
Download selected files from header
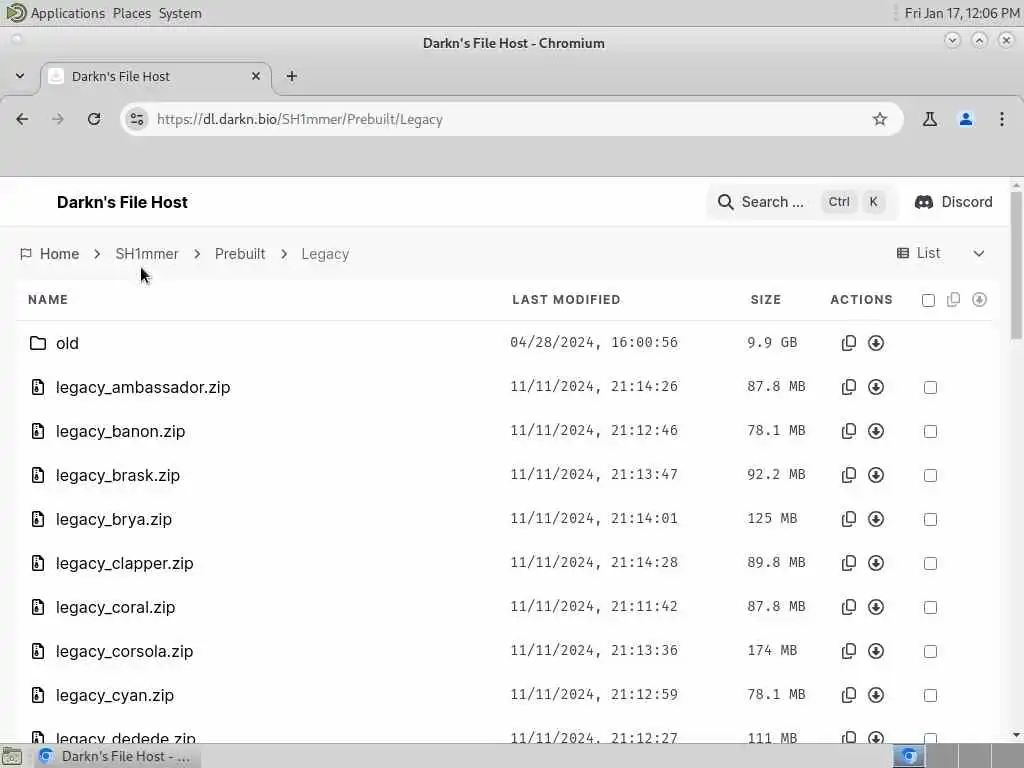coord(979,300)
